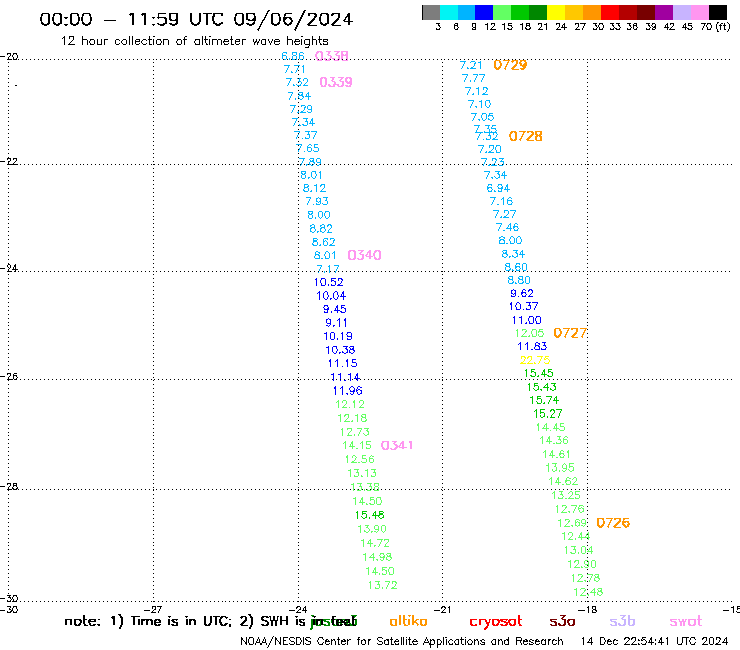Select the altika satellite legend label

click(408, 621)
